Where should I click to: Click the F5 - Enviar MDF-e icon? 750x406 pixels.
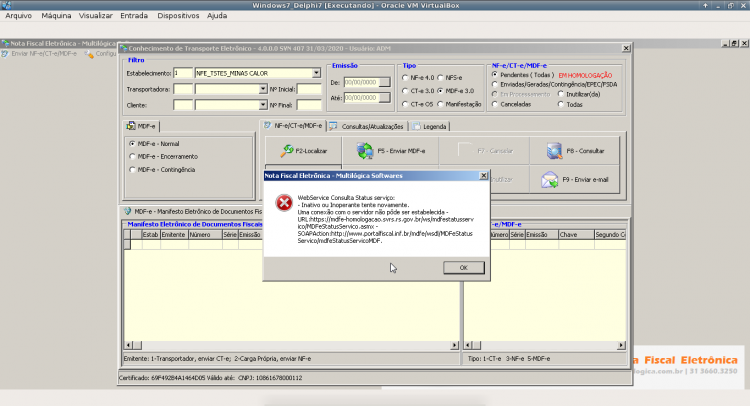tap(365, 151)
